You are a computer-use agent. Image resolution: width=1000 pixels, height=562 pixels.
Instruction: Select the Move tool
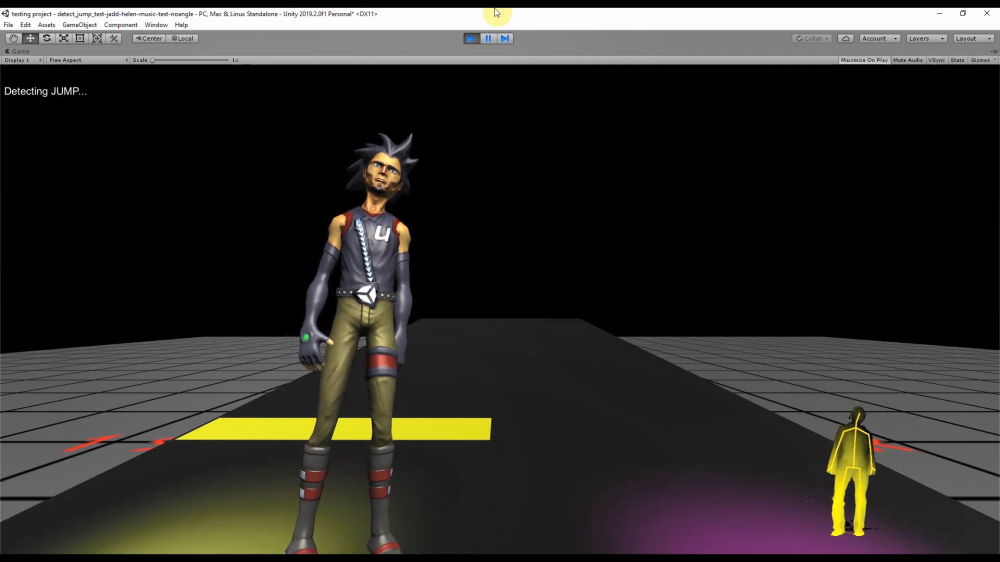click(30, 38)
